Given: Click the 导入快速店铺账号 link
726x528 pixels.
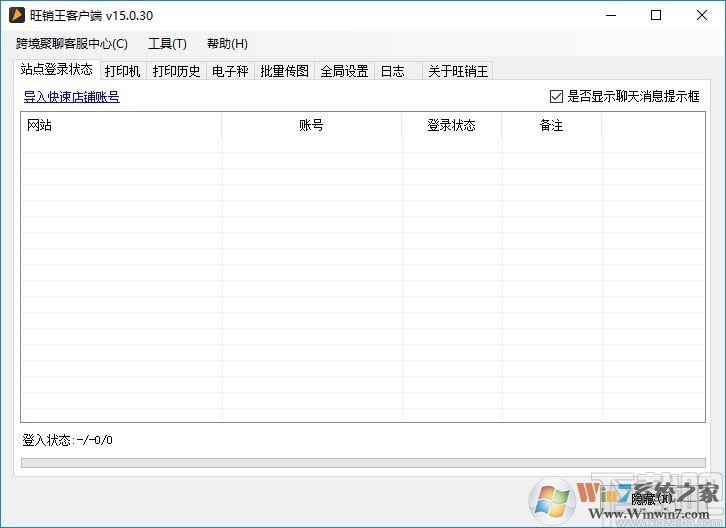Looking at the screenshot, I should 72,97.
